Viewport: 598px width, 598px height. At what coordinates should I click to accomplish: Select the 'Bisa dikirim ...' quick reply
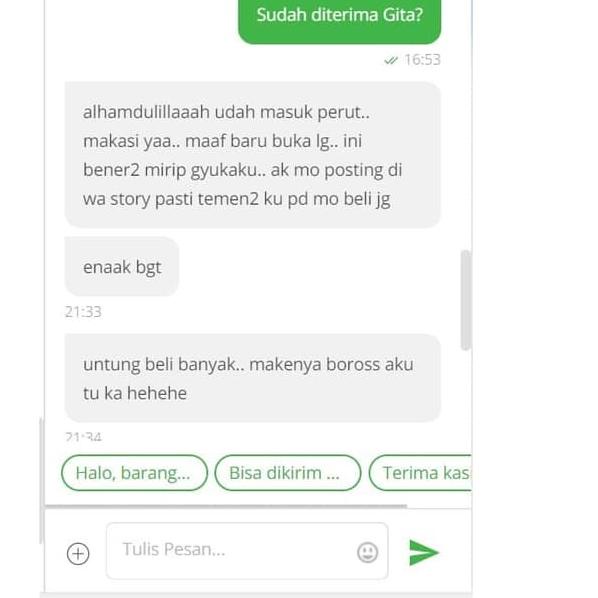288,473
